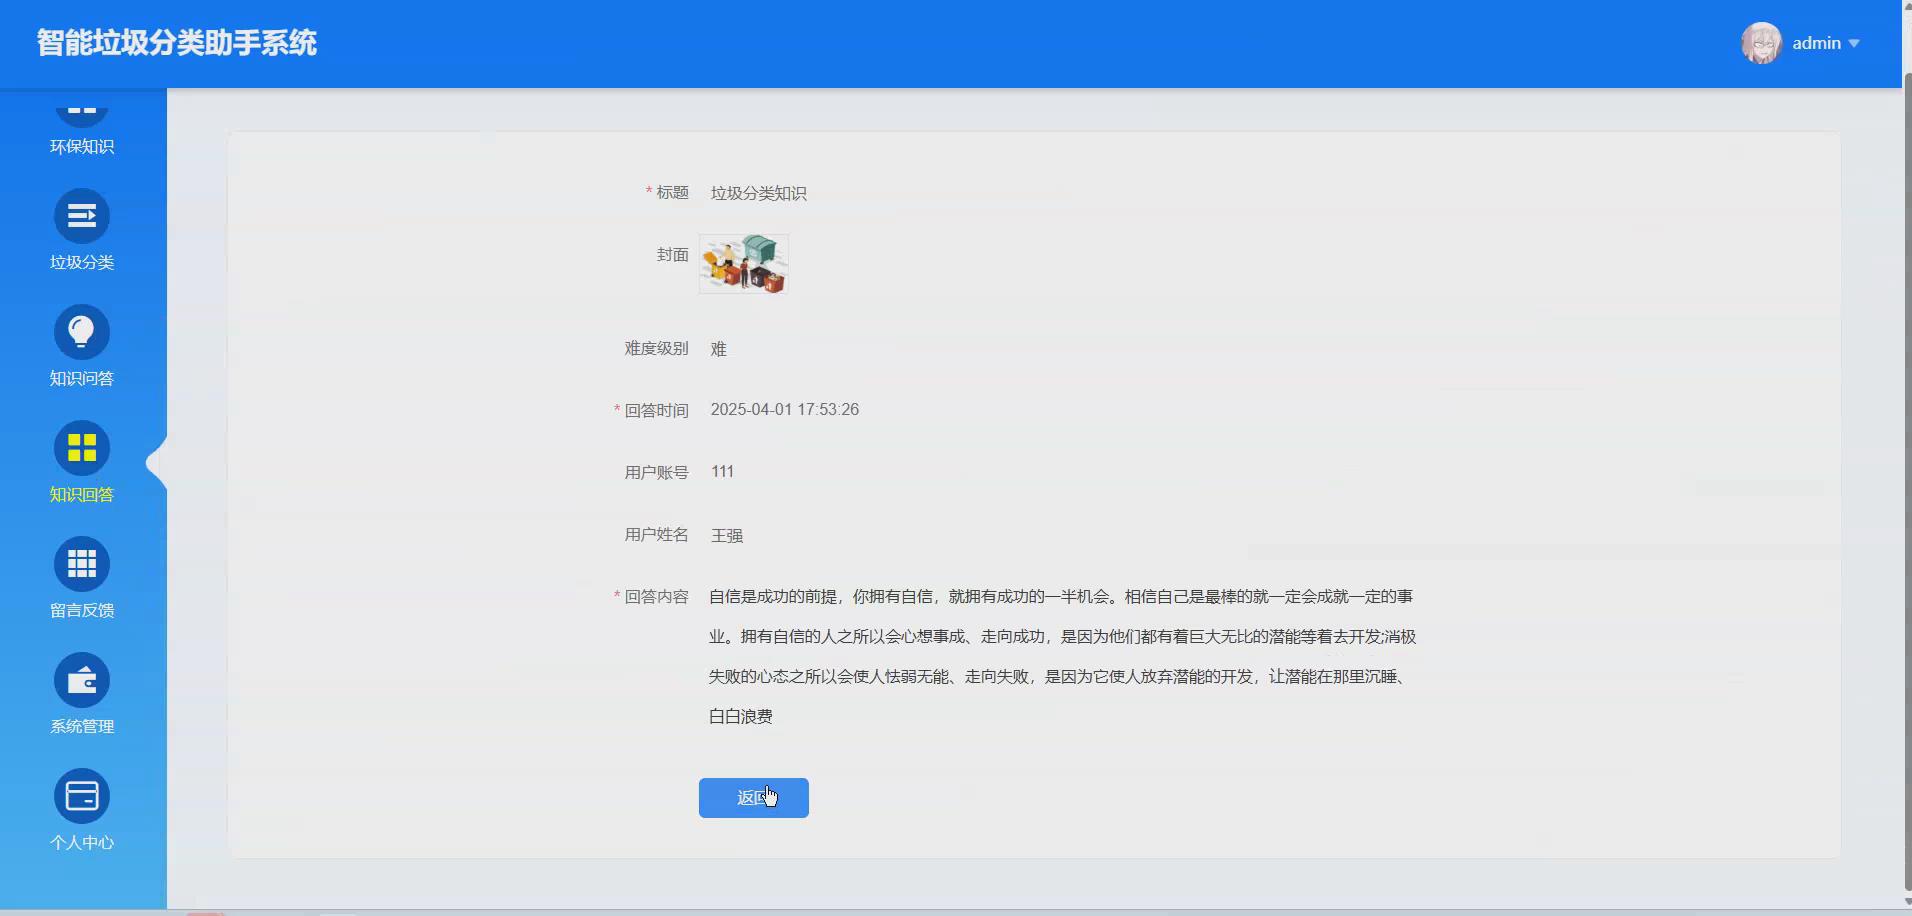
Task: Click the admin avatar picture
Action: coord(1764,43)
